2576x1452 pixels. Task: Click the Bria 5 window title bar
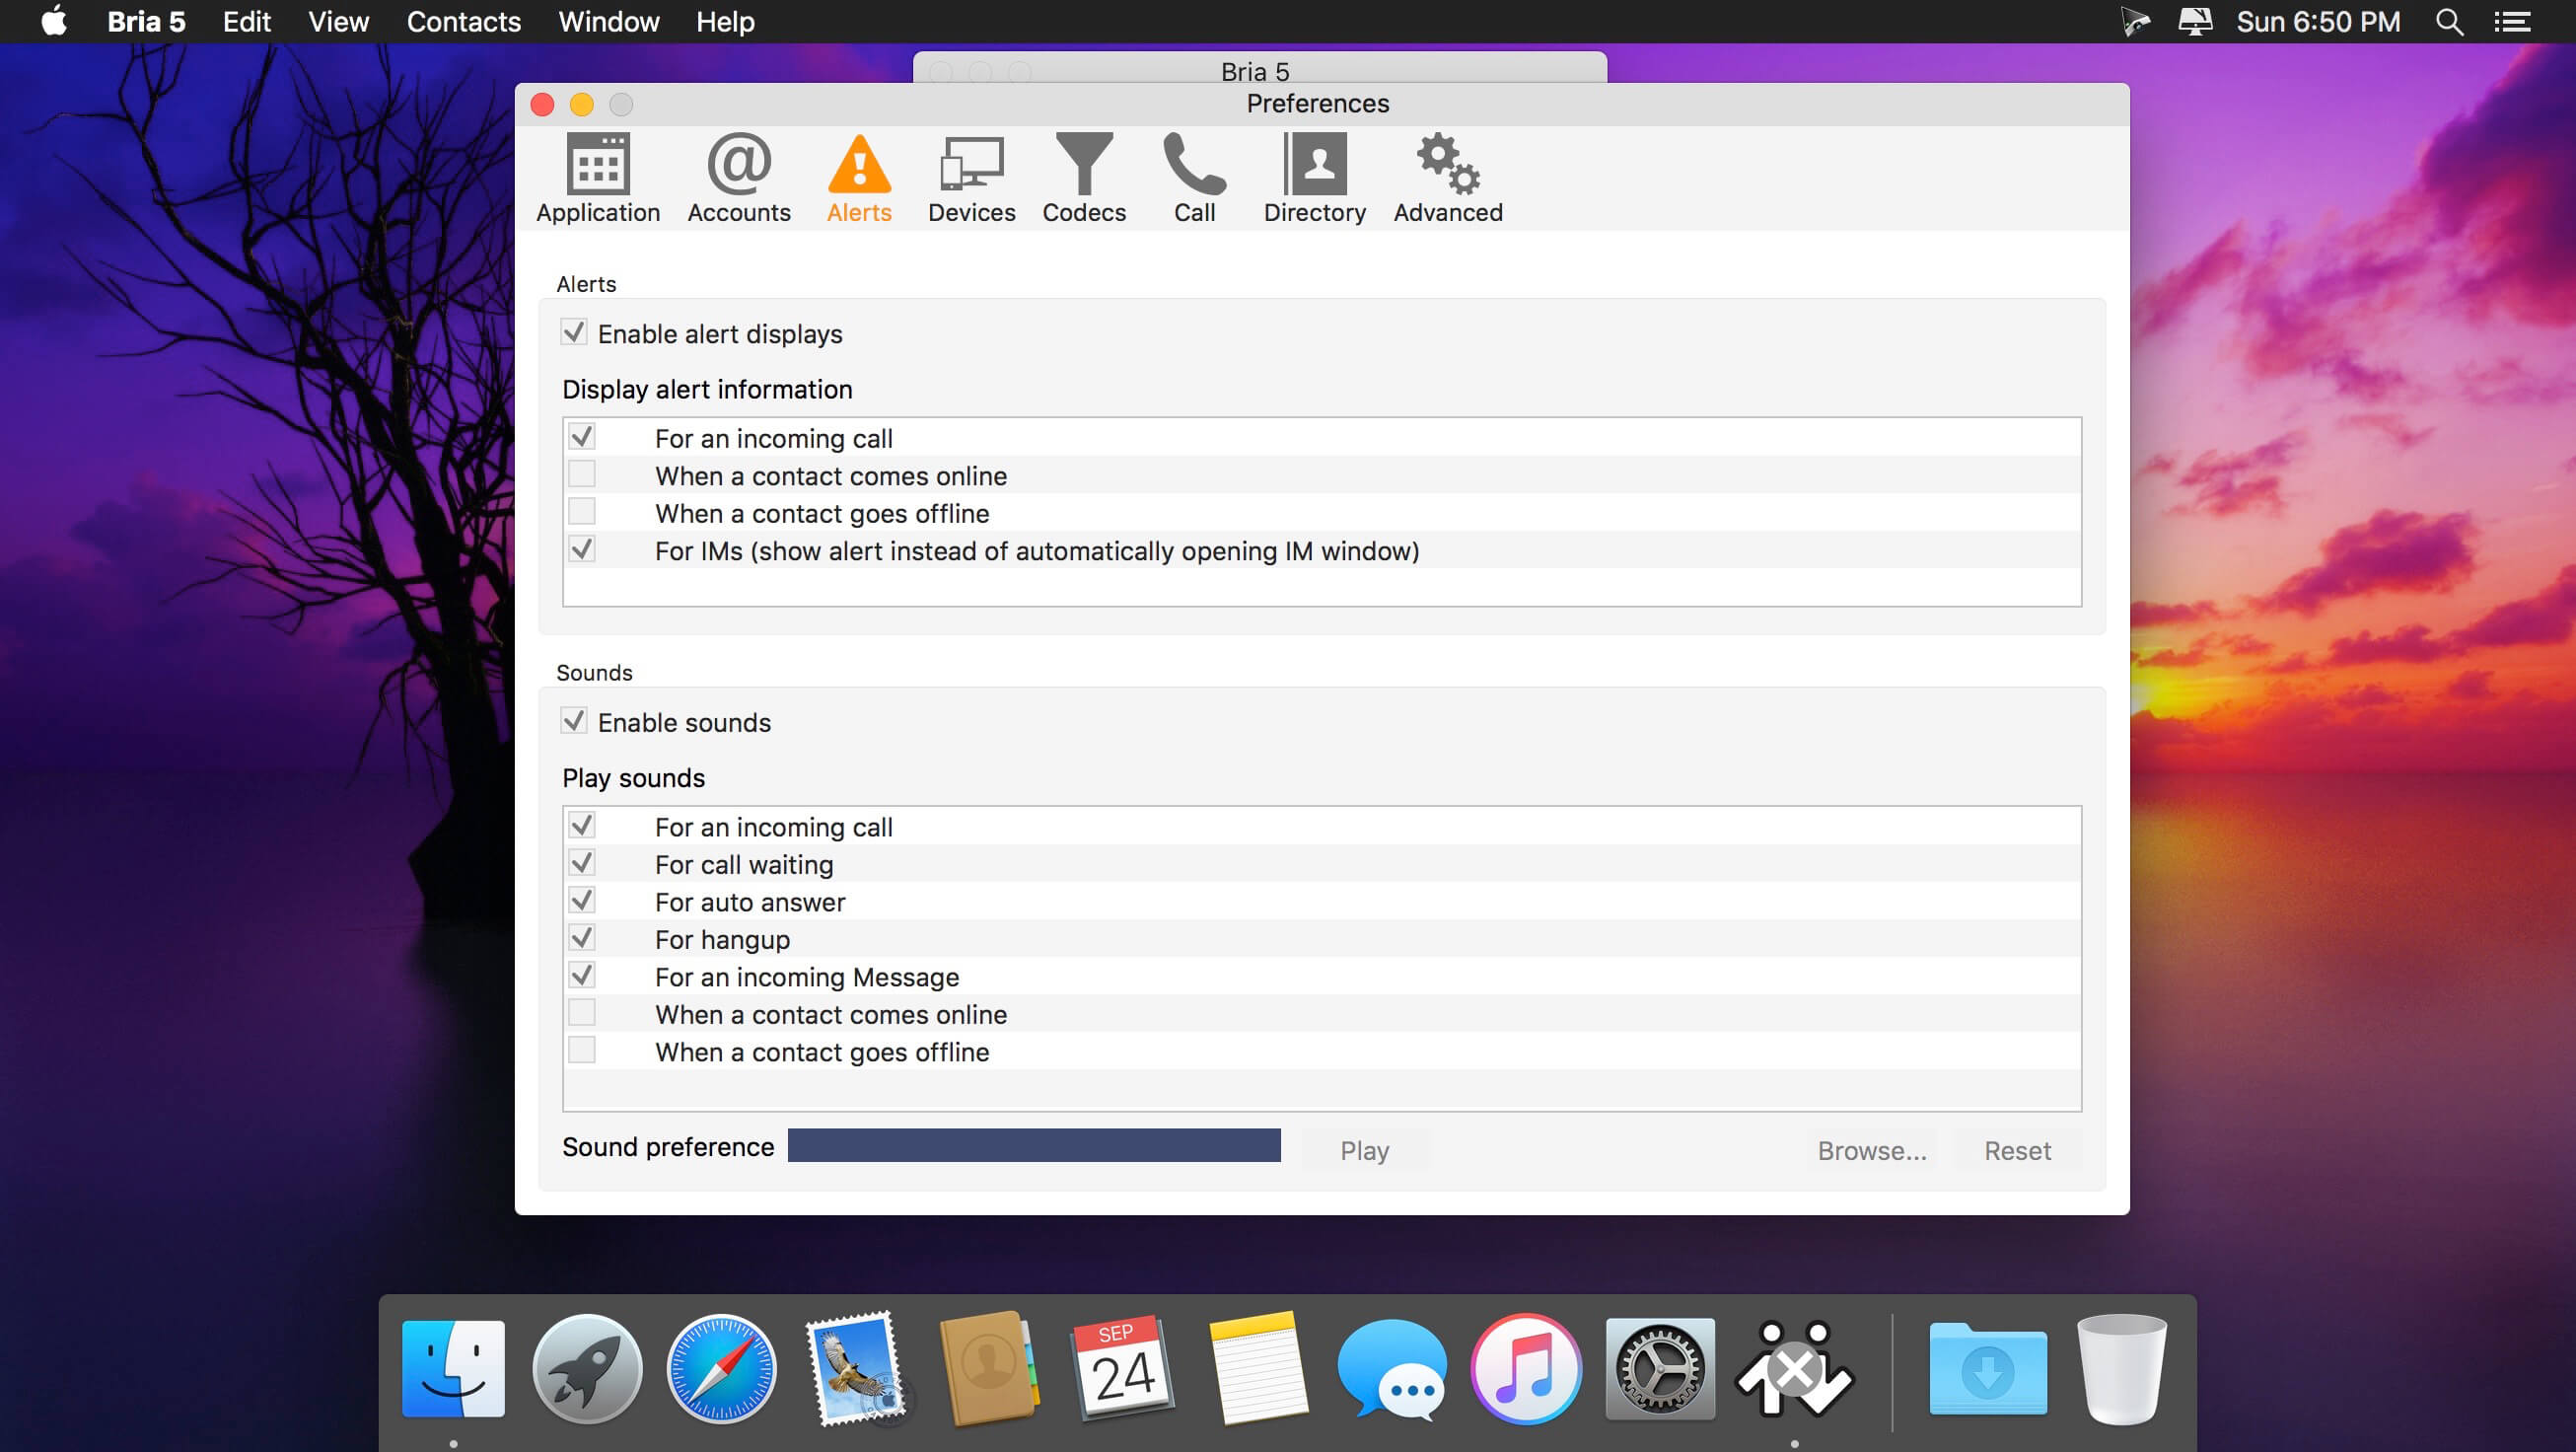(x=1260, y=69)
